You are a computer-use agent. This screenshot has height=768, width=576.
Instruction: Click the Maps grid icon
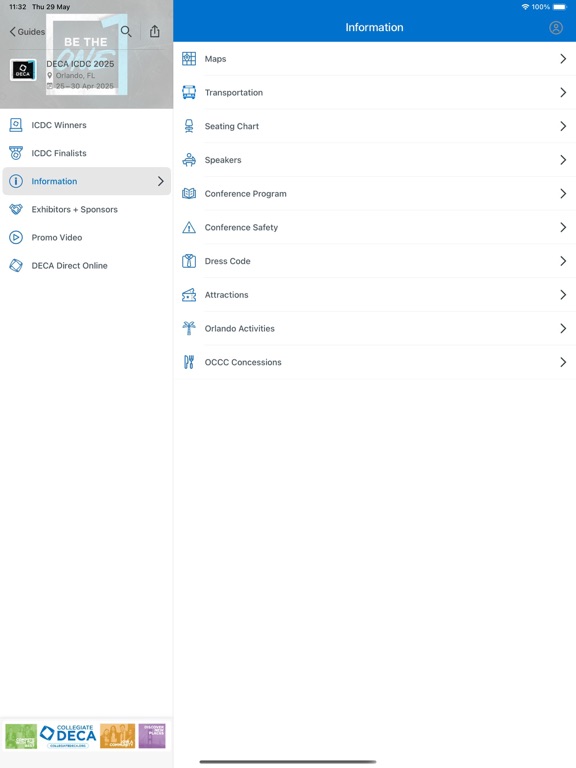[x=189, y=59]
